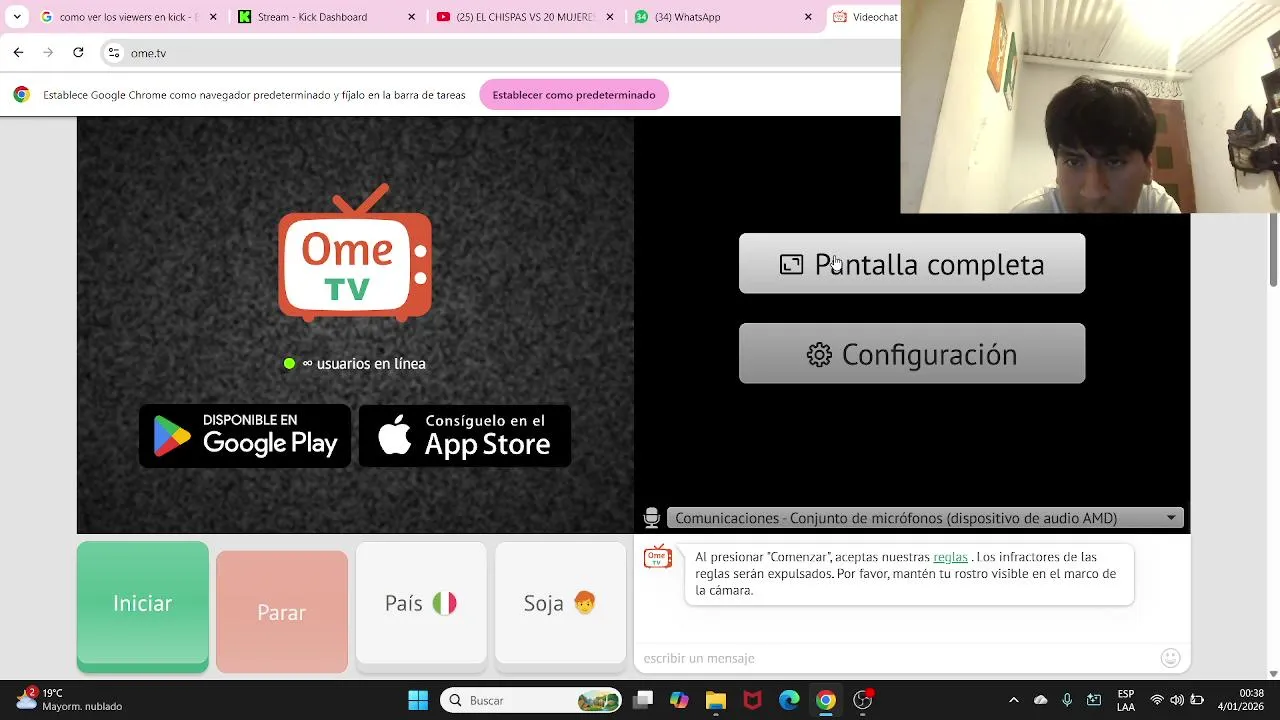Viewport: 1280px width, 720px height.
Task: View site information icon in address bar
Action: point(114,53)
